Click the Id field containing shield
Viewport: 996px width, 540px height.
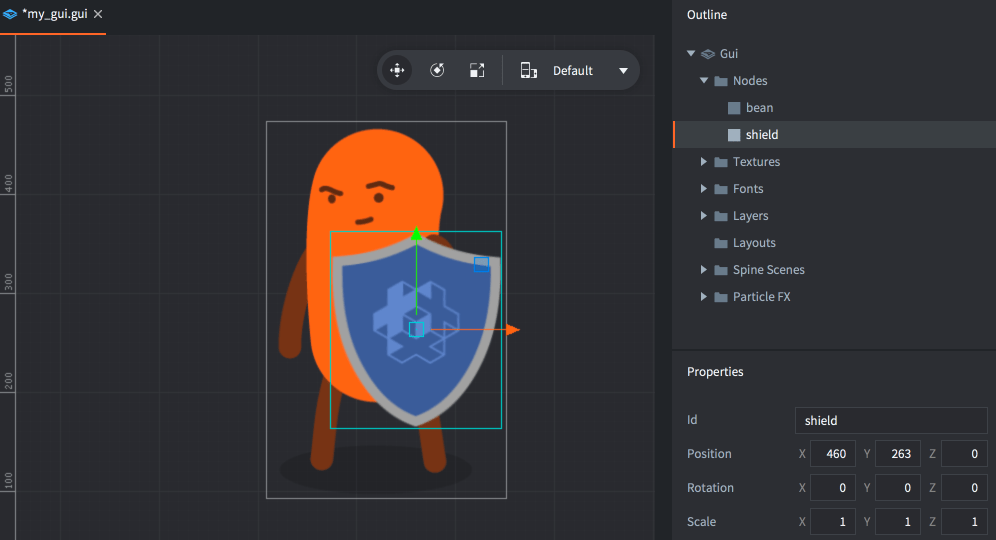[x=890, y=420]
